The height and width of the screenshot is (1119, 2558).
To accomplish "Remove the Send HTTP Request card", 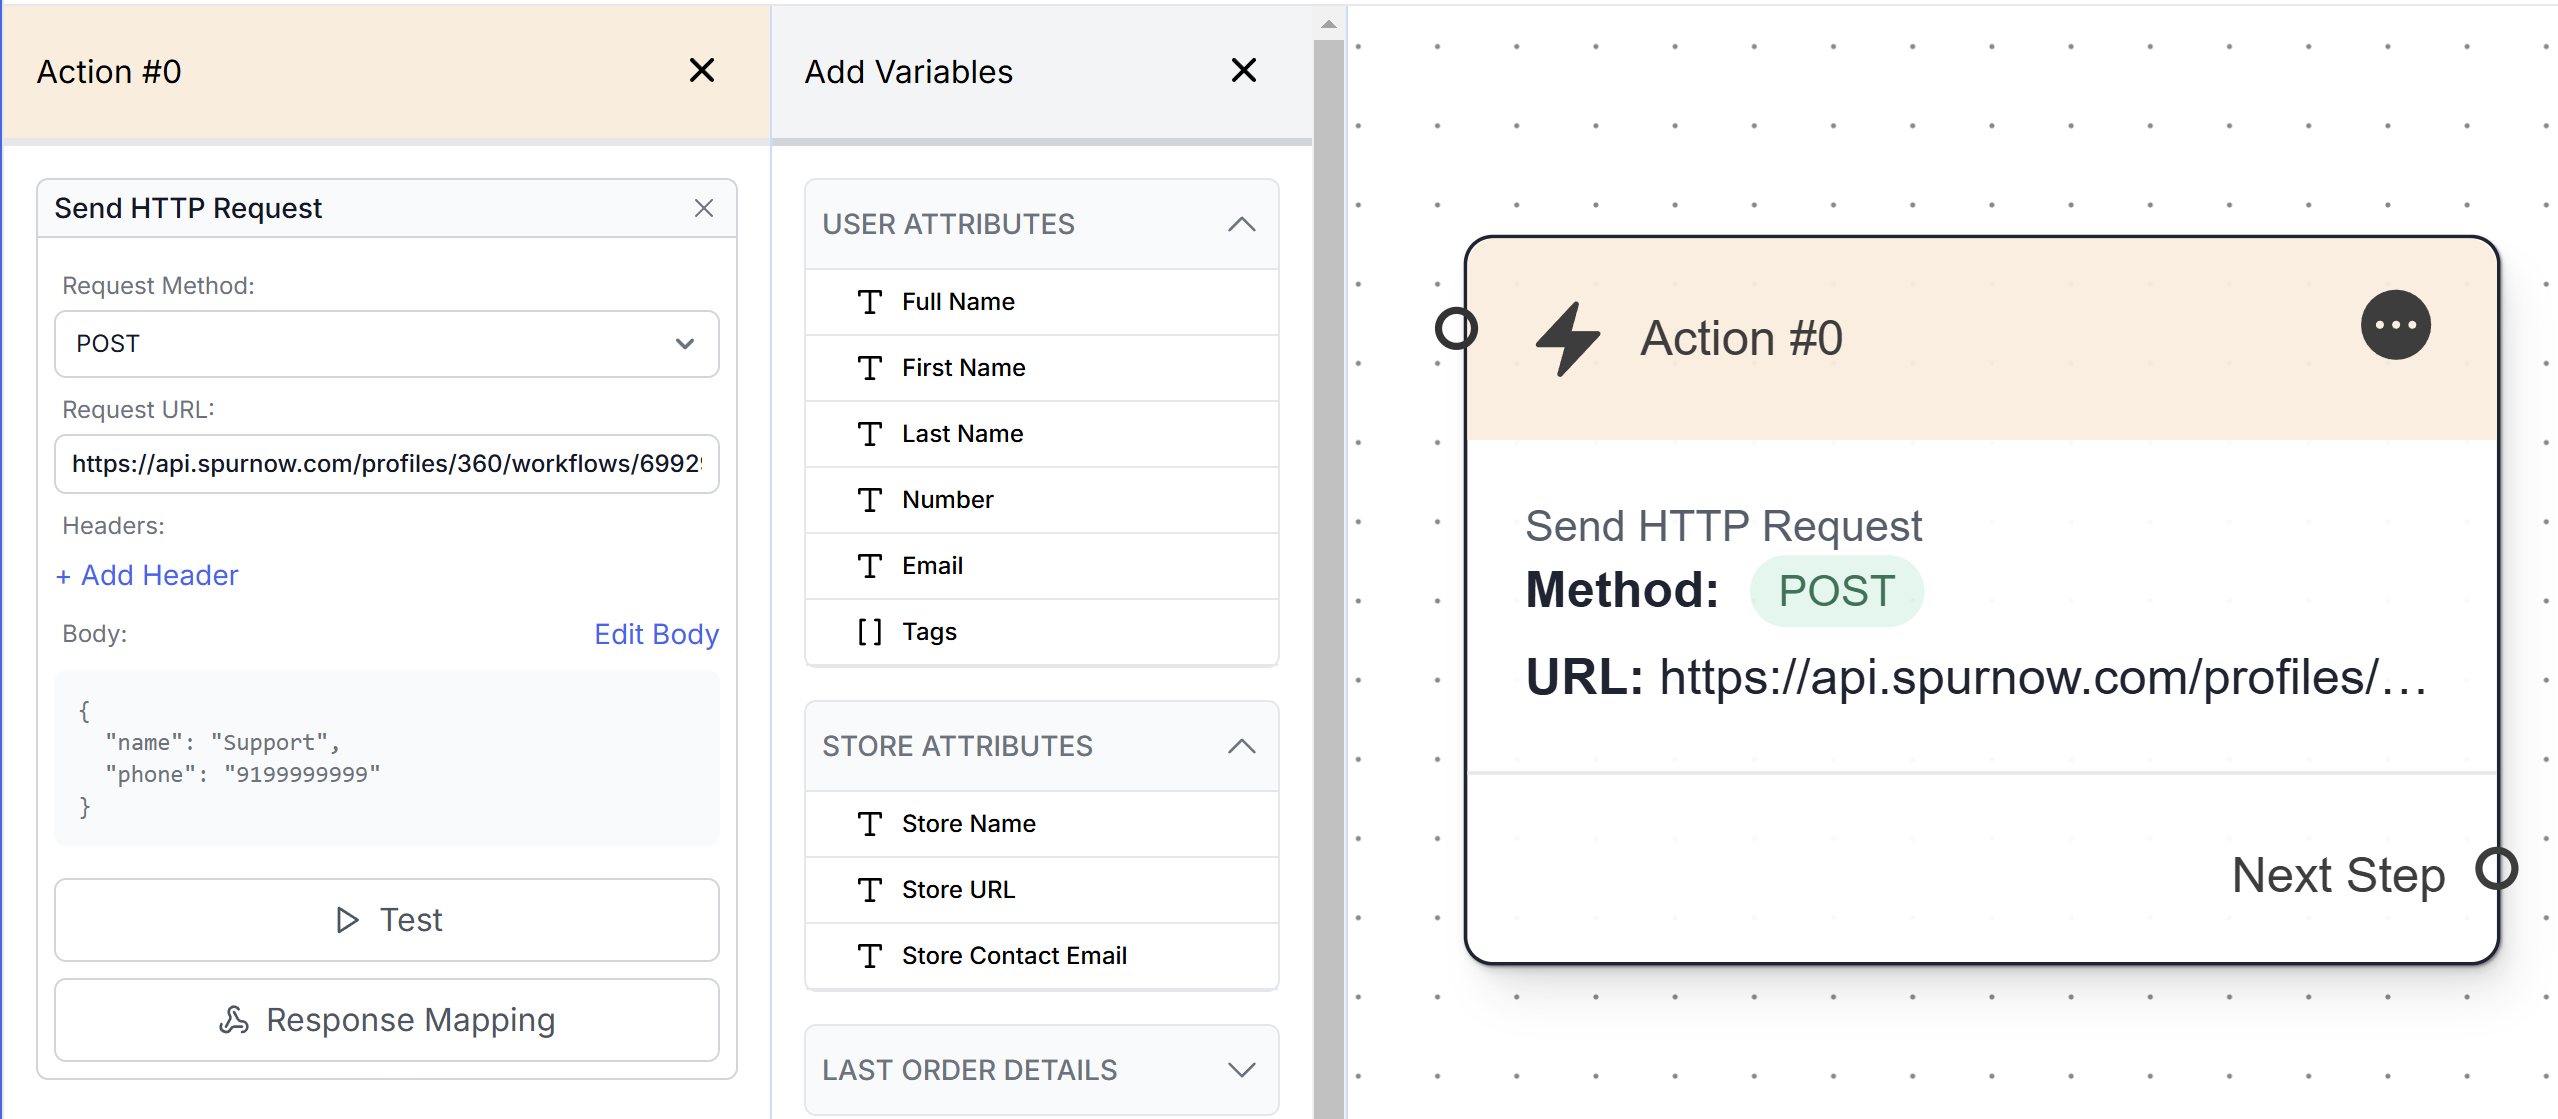I will point(704,208).
